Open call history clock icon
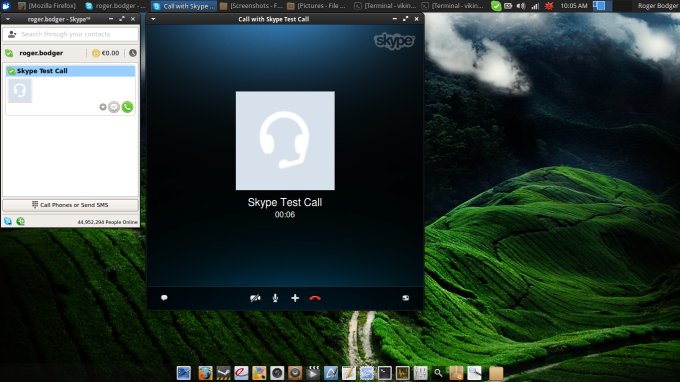The image size is (680, 382). [133, 53]
